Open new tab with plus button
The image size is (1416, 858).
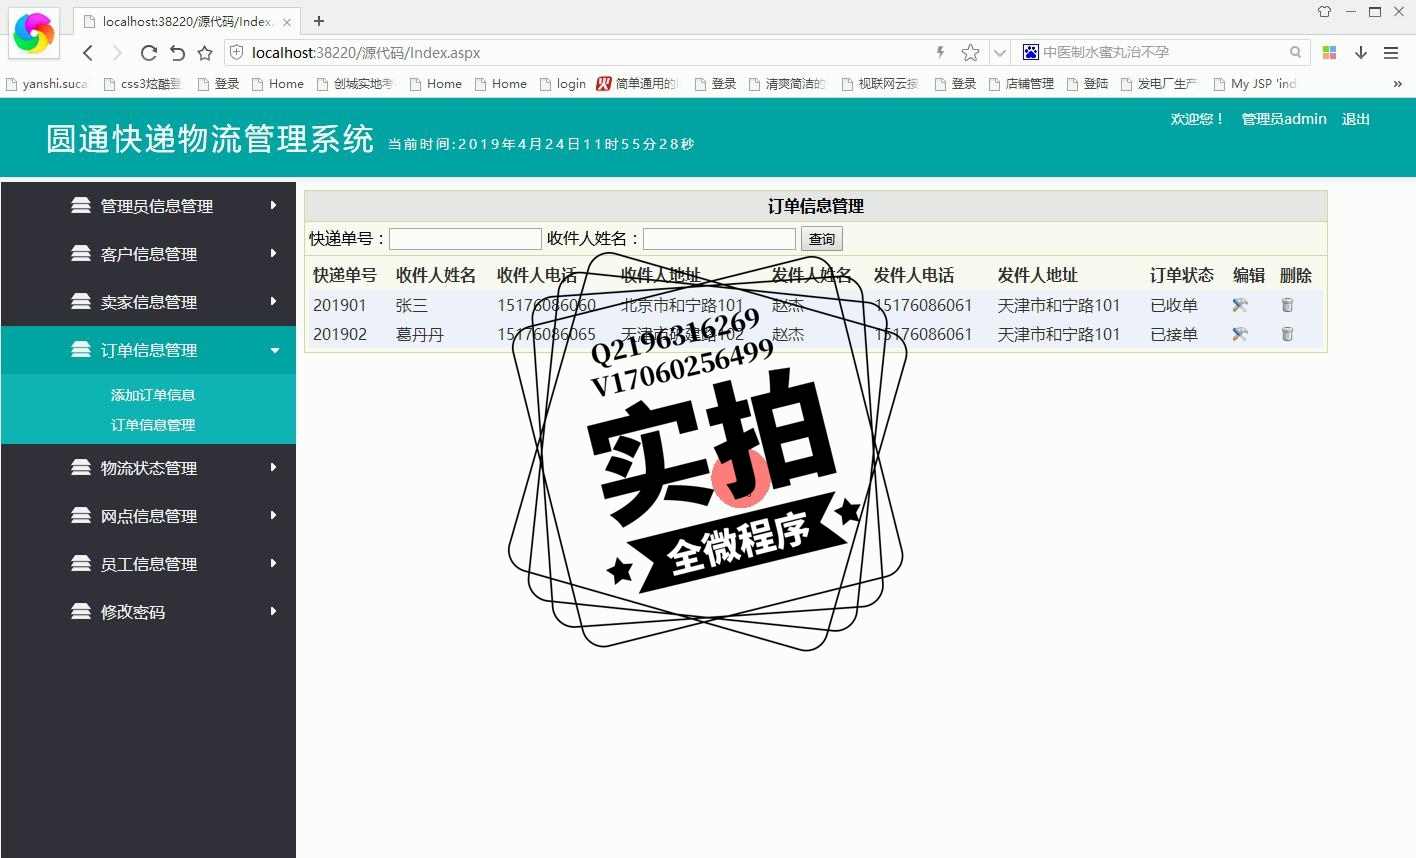pyautogui.click(x=319, y=21)
